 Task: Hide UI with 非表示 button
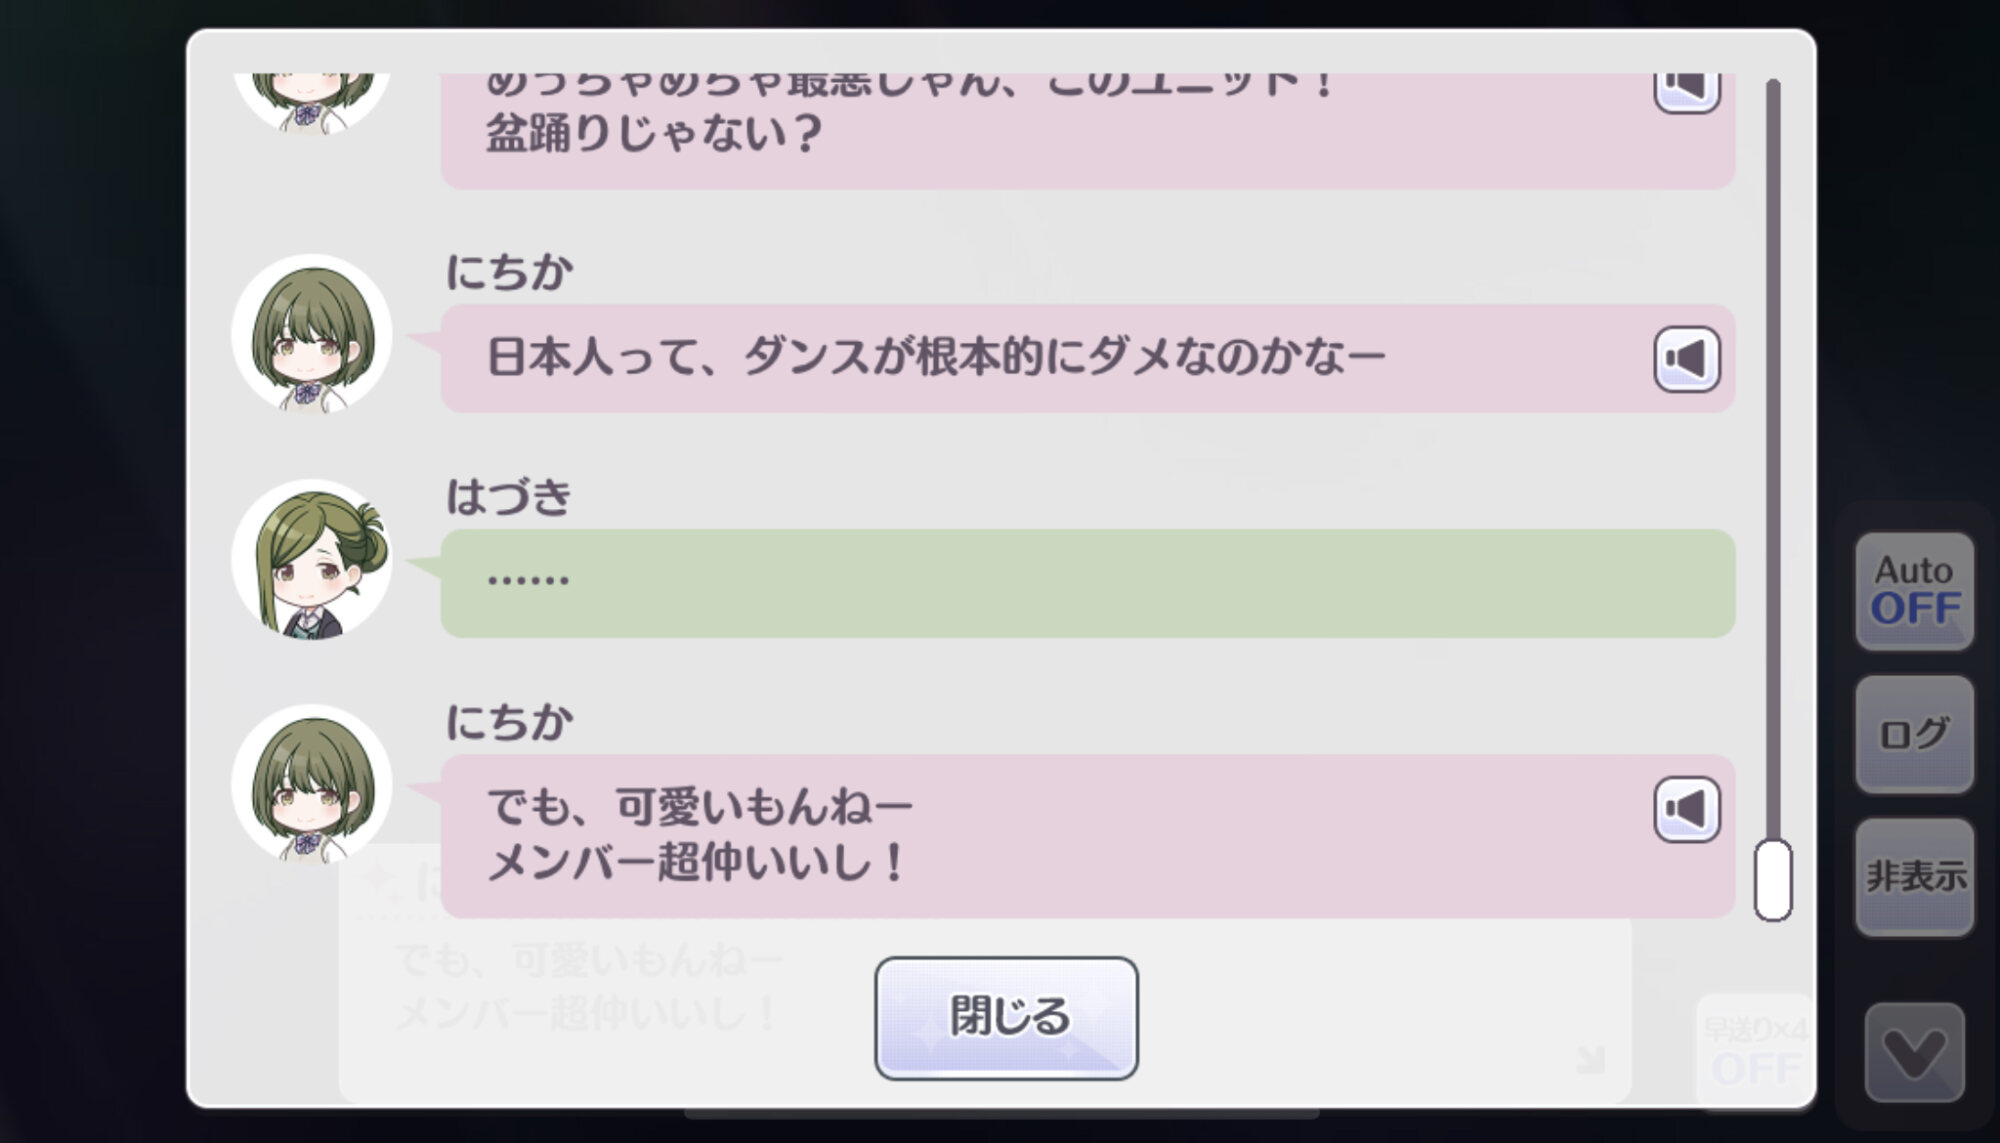1914,877
